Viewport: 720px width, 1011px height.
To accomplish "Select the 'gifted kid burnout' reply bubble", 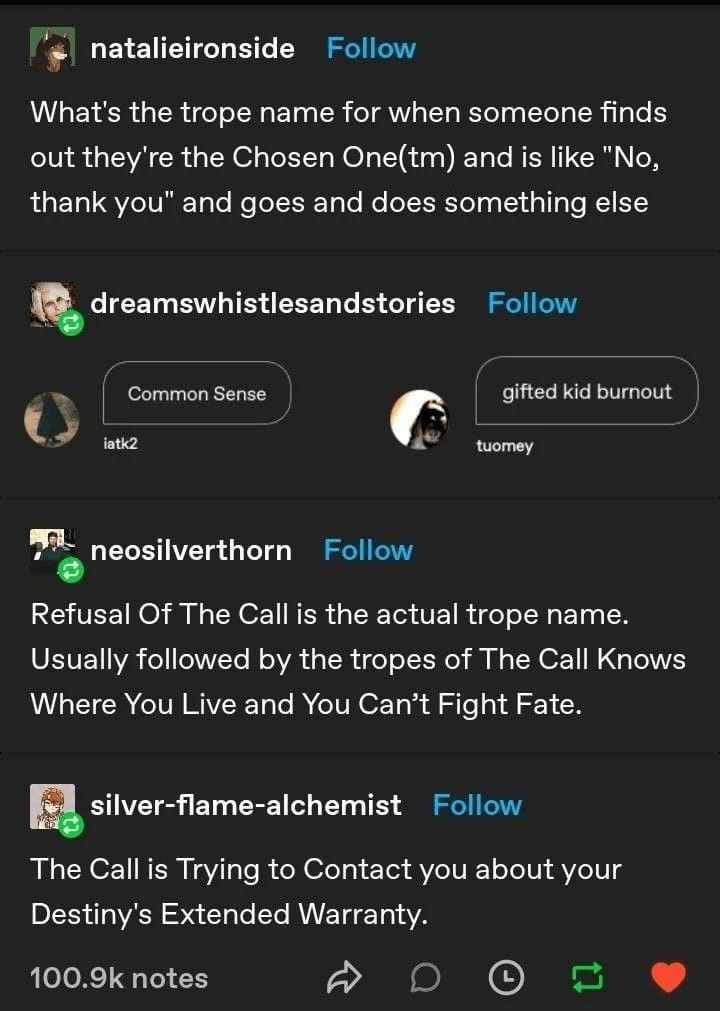I will click(587, 391).
